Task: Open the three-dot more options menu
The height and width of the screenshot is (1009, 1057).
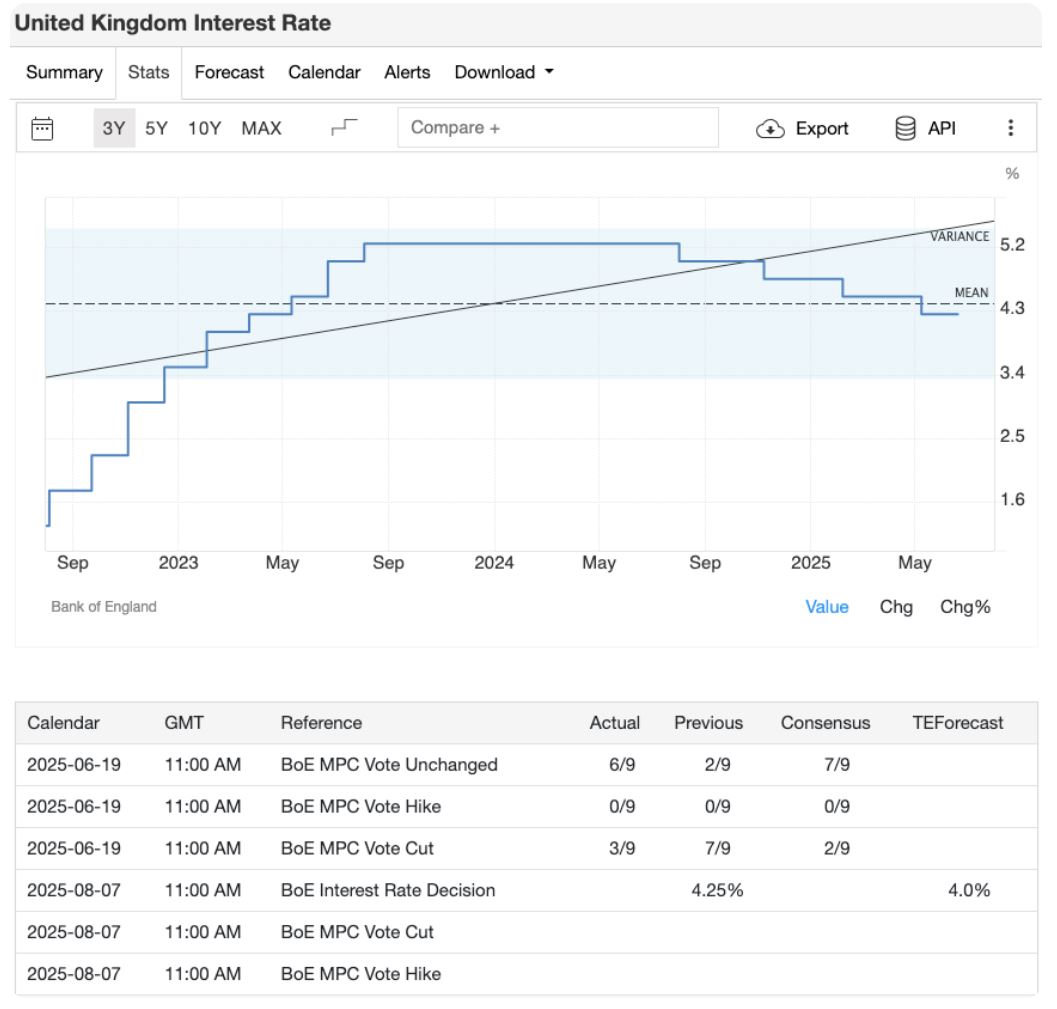Action: (x=1010, y=128)
